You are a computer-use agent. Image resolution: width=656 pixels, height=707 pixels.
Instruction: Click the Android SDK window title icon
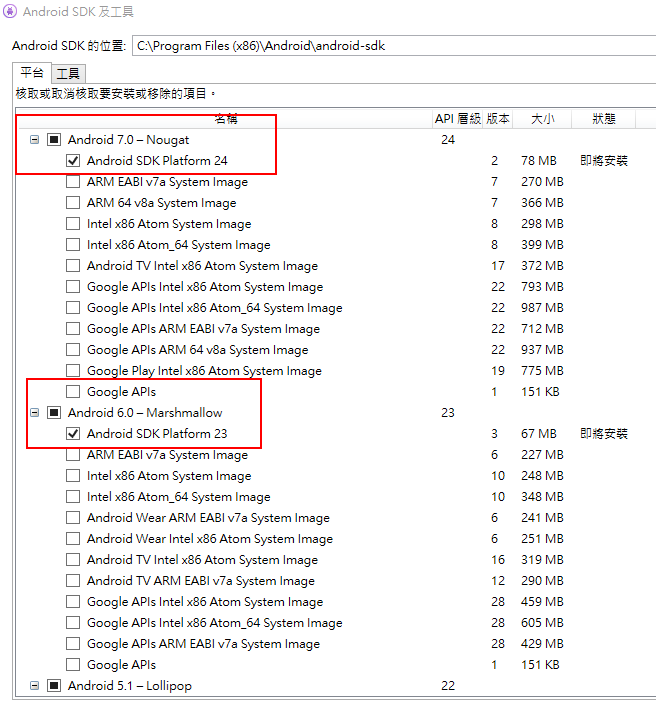tap(10, 11)
